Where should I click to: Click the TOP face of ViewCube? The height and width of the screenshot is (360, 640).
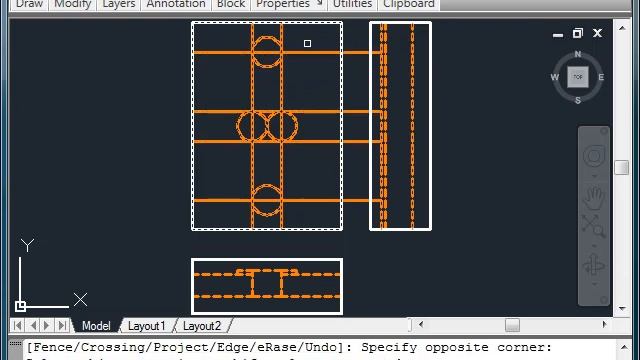[x=578, y=77]
